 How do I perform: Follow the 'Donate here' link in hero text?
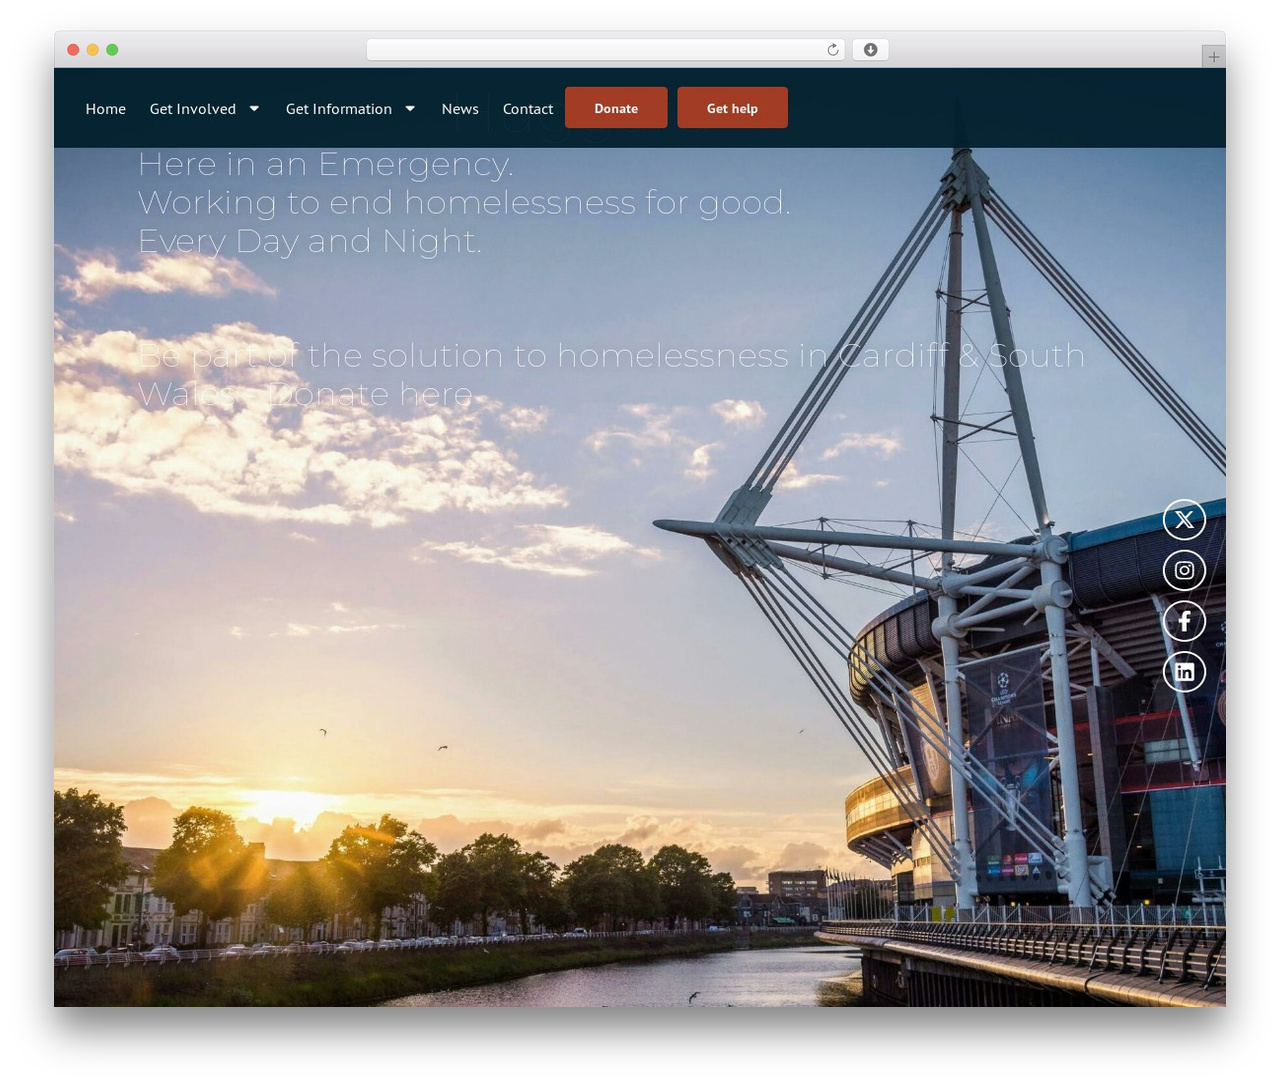click(370, 394)
